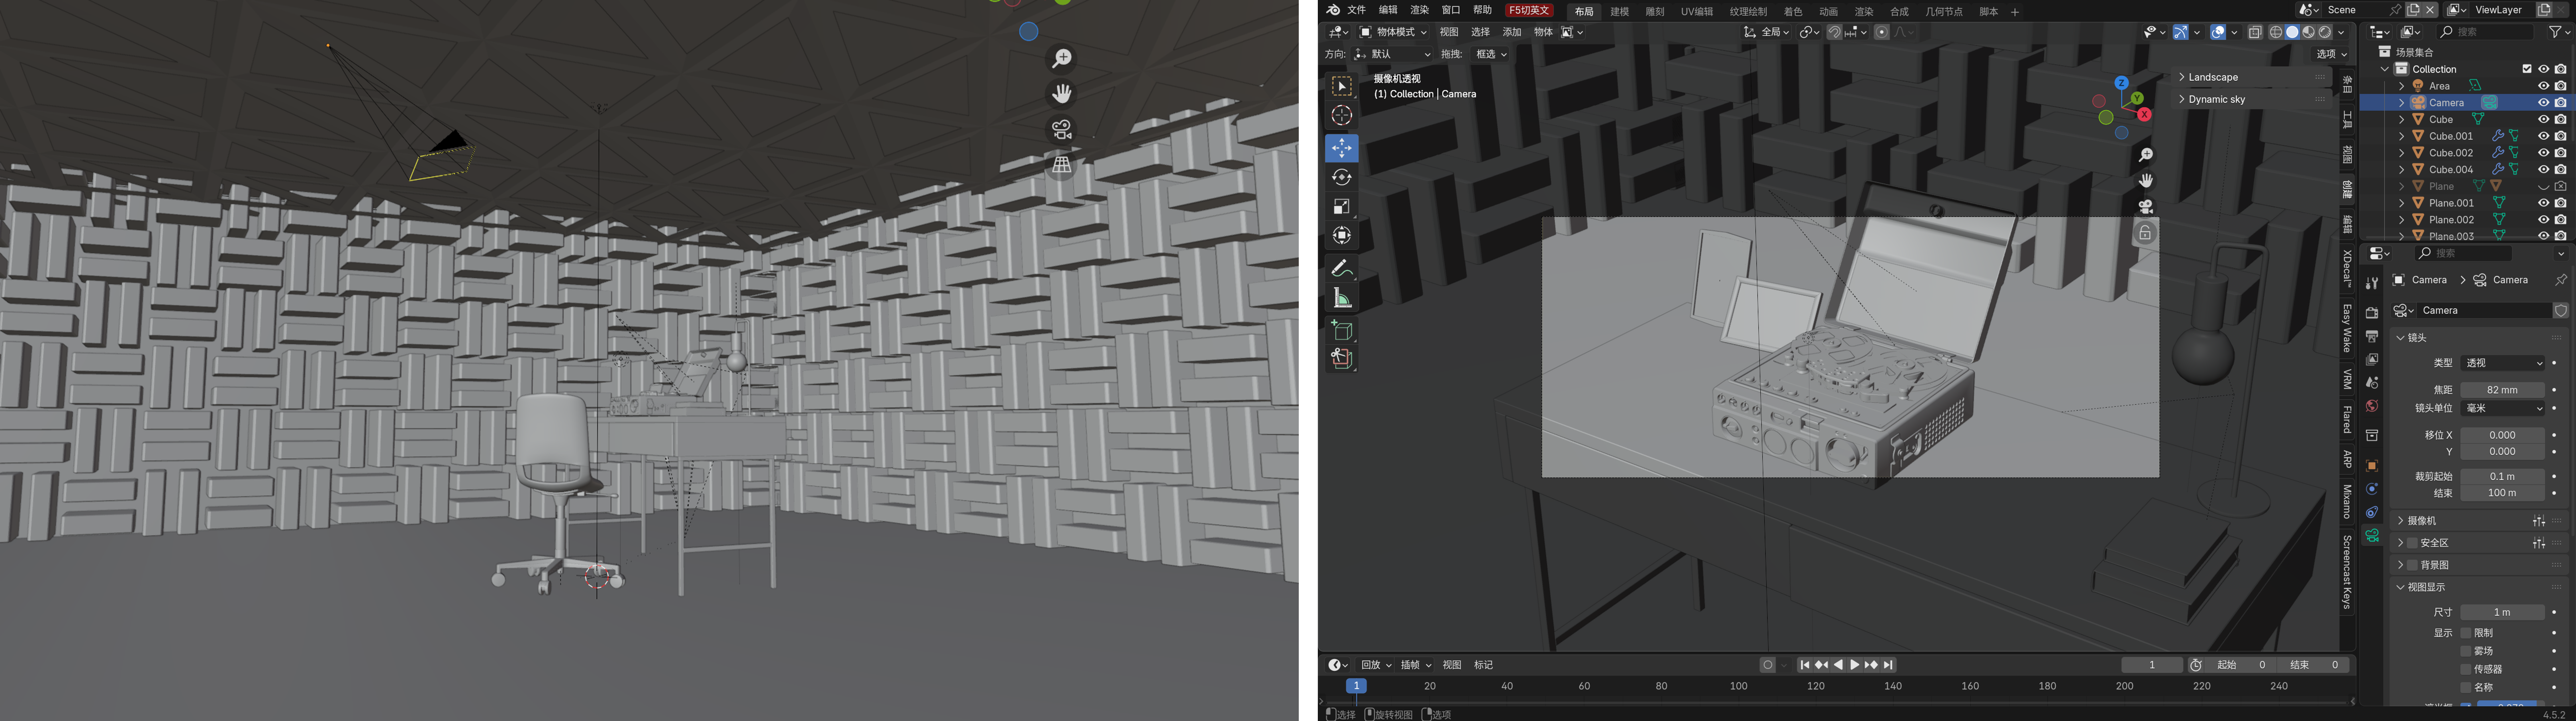Click the F5切英文 button
The image size is (2576, 721).
click(x=1529, y=10)
